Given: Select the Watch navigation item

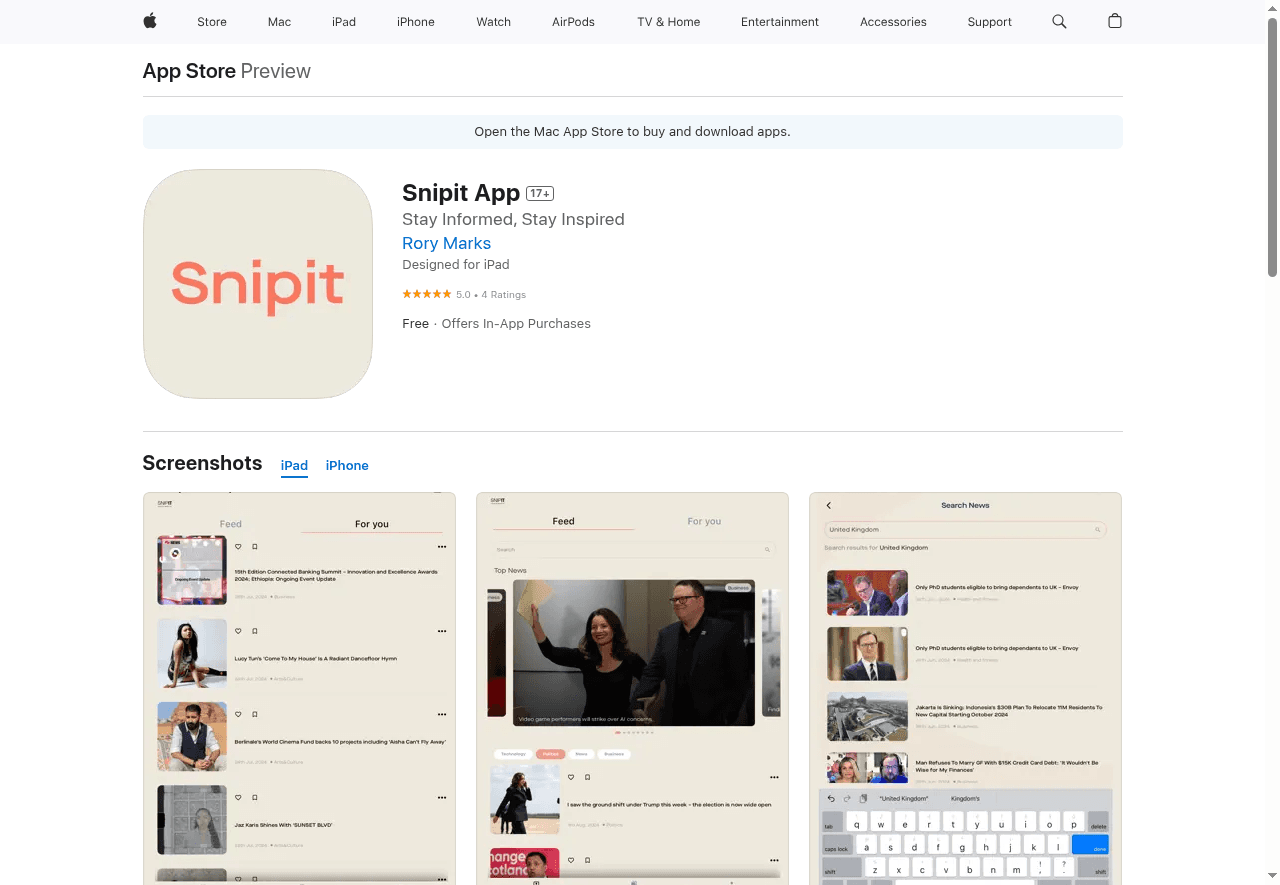Looking at the screenshot, I should pos(493,22).
